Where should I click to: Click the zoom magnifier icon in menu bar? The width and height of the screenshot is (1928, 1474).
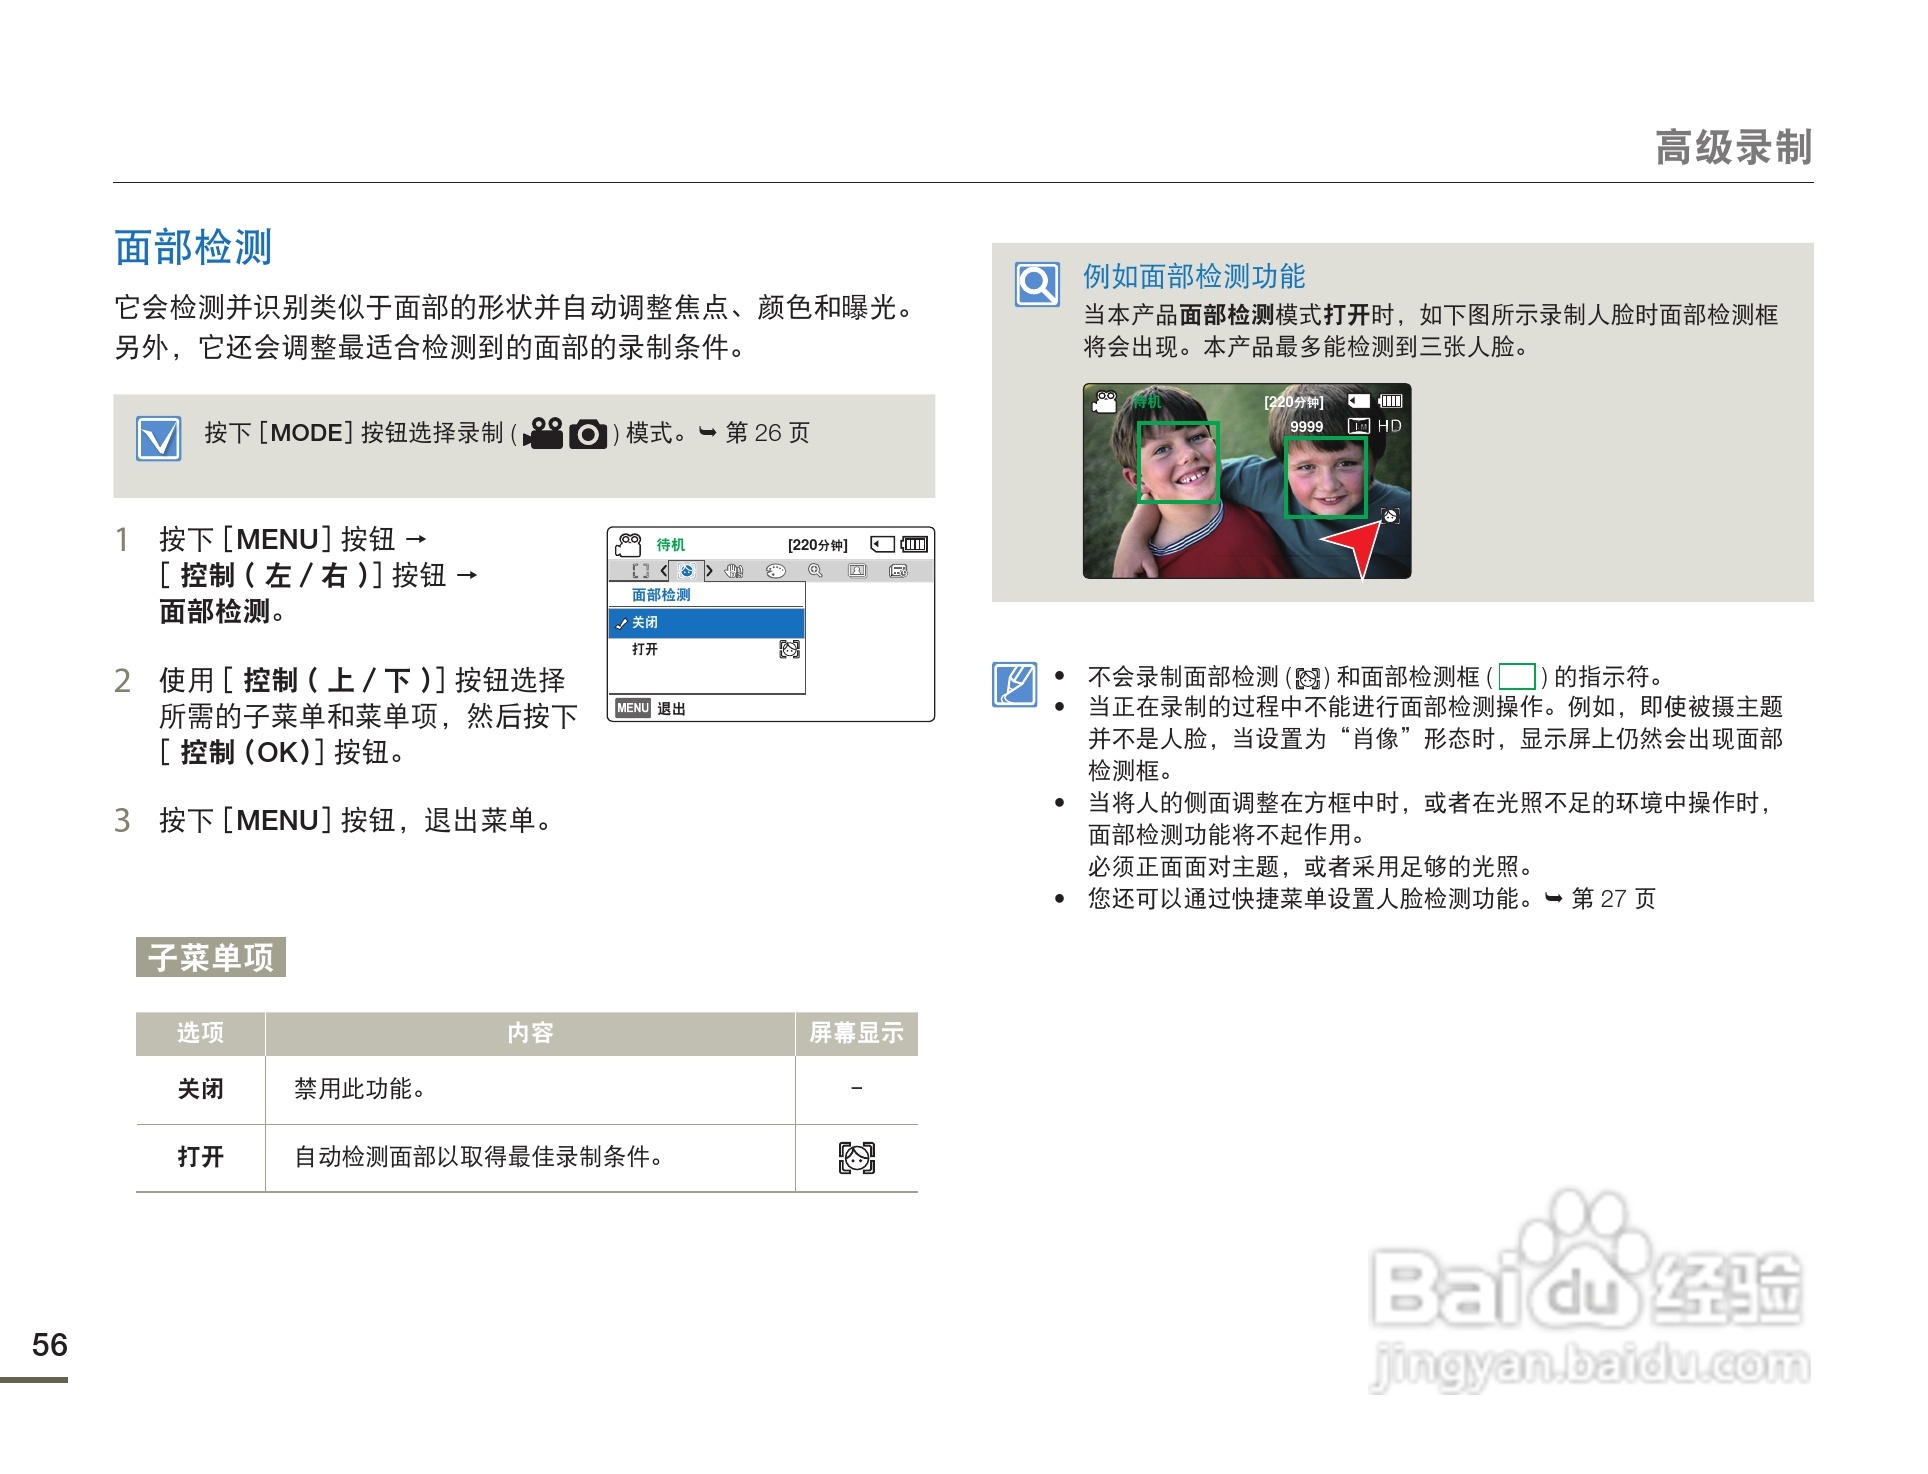point(815,571)
